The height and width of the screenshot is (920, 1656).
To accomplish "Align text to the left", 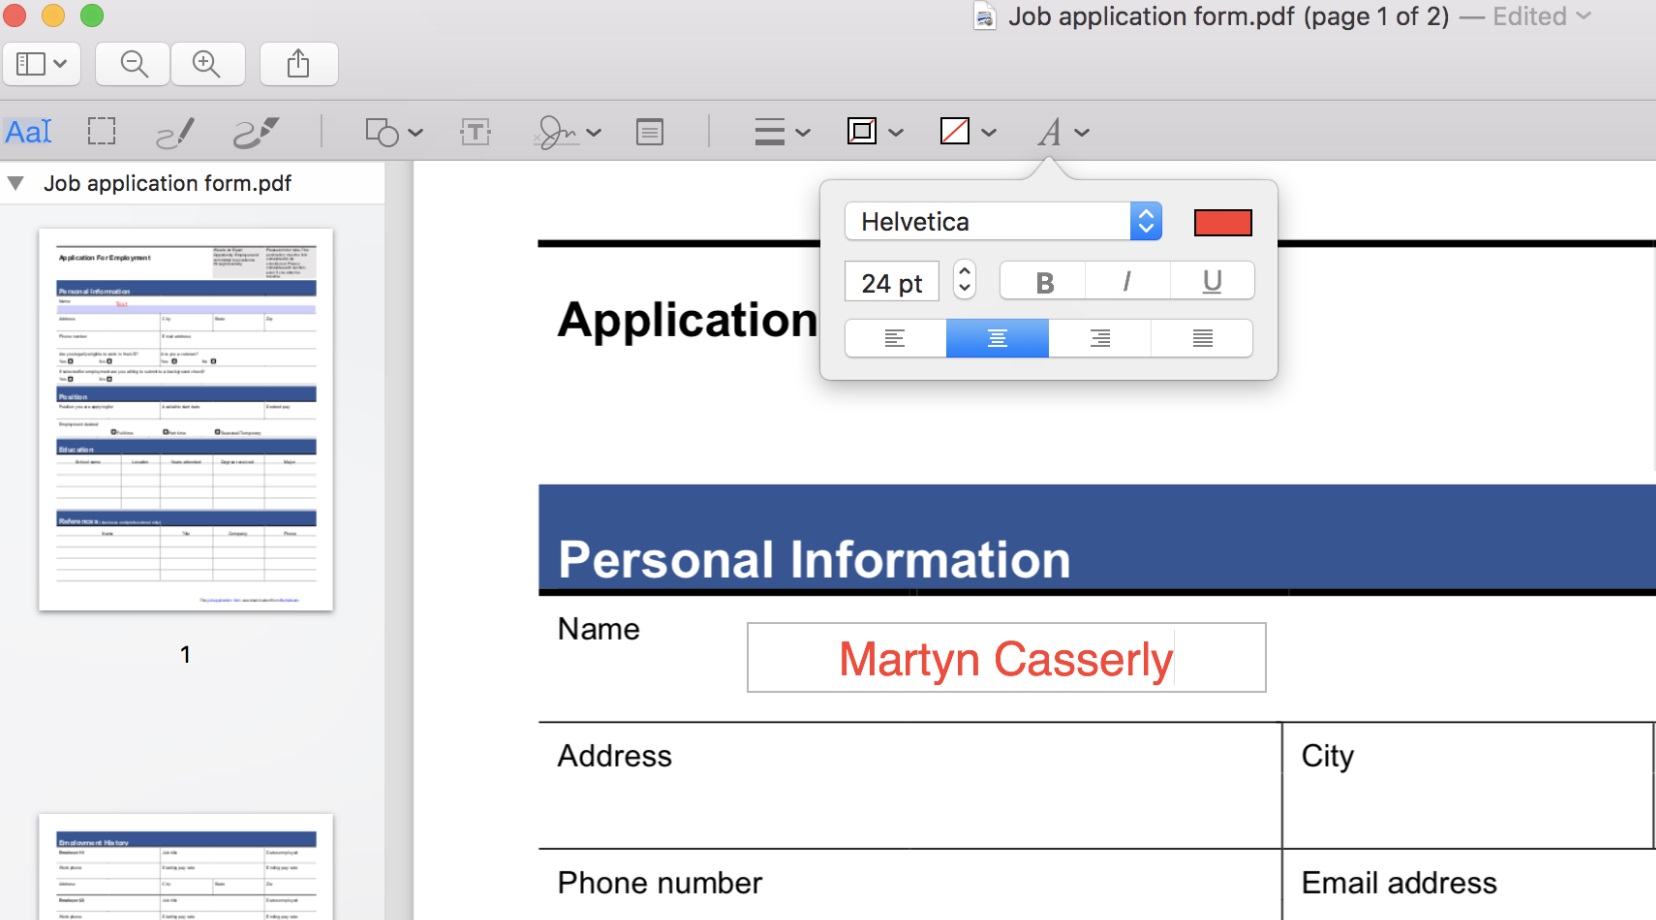I will click(x=895, y=338).
